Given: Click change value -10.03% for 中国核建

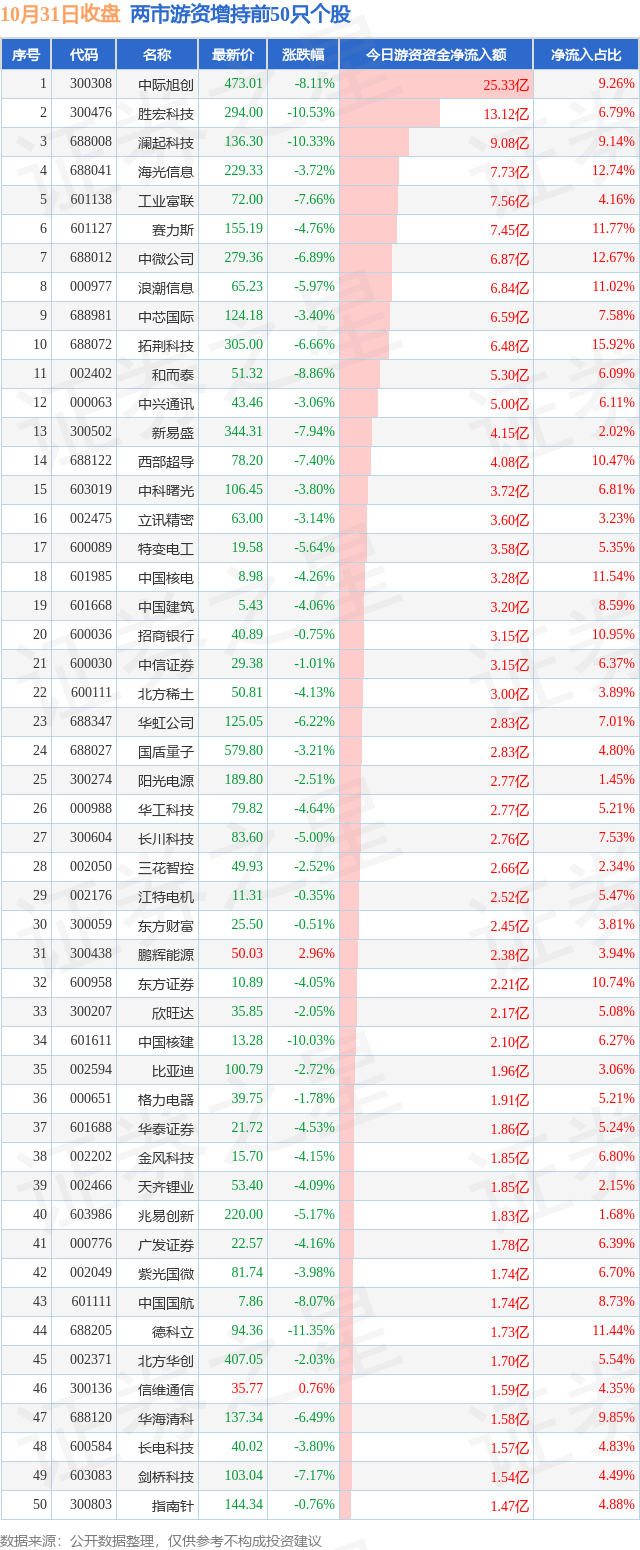Looking at the screenshot, I should tap(311, 1042).
